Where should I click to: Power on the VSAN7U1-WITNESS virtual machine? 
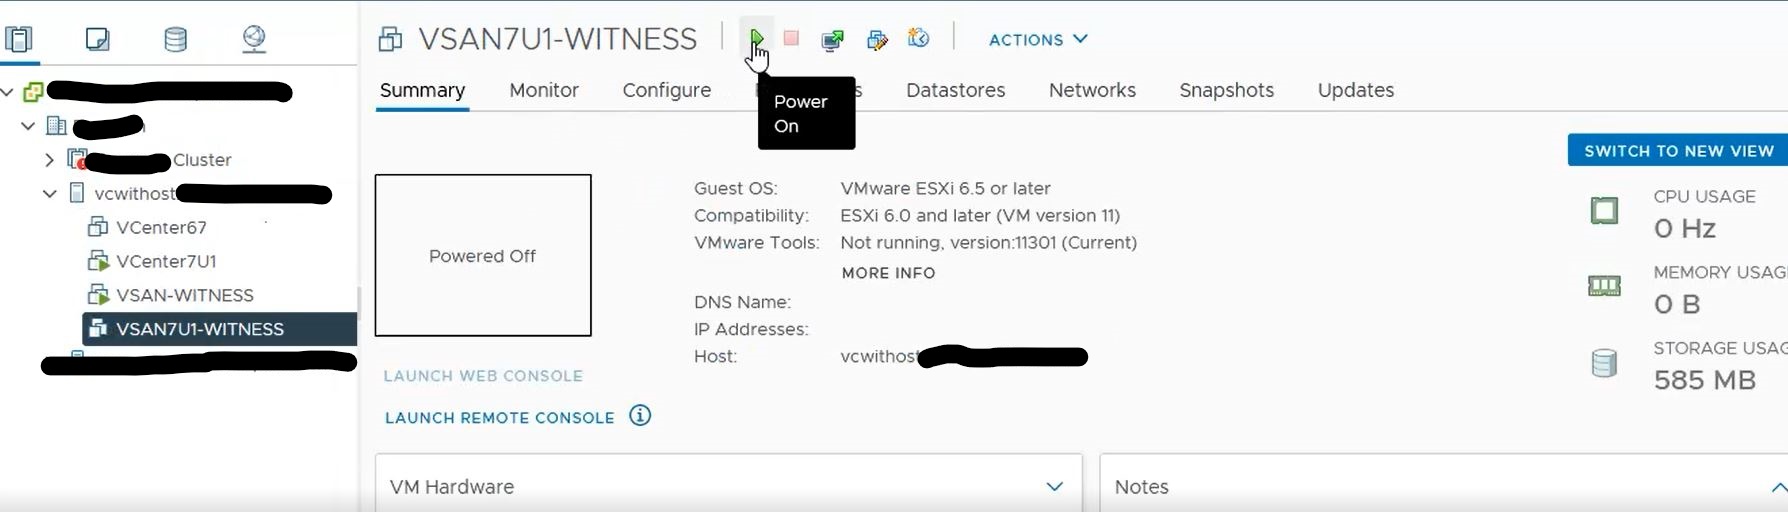pos(756,38)
